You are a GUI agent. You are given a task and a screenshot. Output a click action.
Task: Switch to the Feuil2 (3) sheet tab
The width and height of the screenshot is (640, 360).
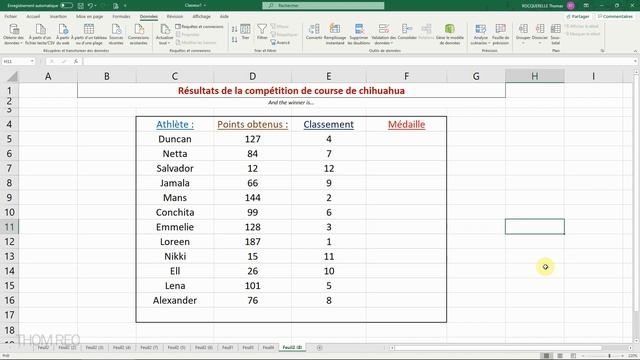94,348
